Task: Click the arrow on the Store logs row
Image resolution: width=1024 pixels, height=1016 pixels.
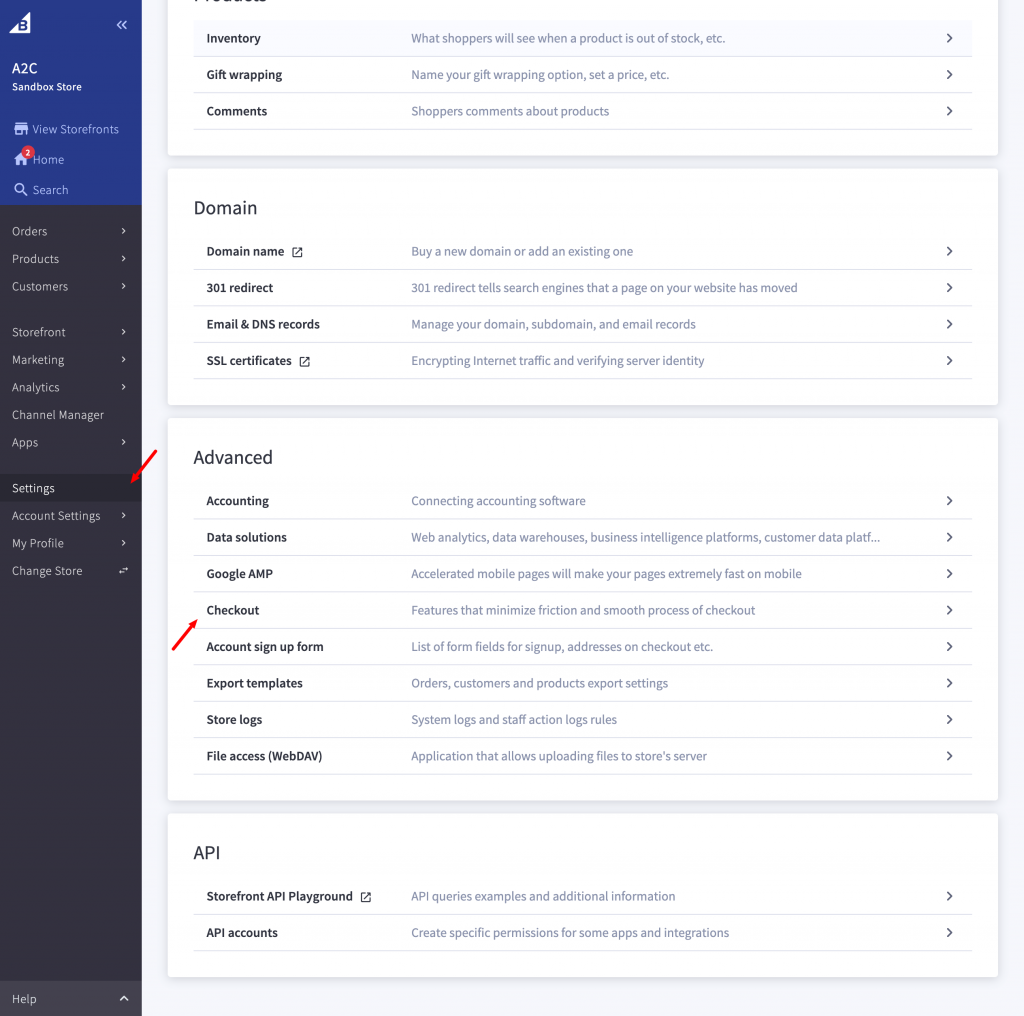Action: [949, 720]
